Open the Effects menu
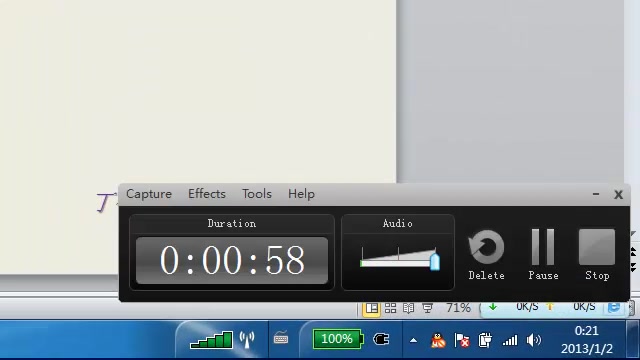640x360 pixels. [207, 193]
